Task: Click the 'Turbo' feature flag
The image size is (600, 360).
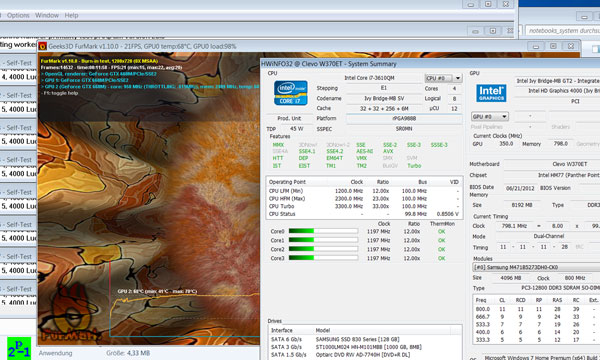Action: tap(414, 166)
